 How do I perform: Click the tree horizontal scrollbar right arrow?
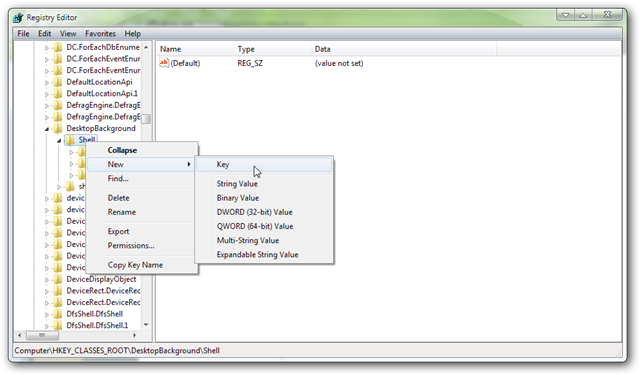[135, 335]
